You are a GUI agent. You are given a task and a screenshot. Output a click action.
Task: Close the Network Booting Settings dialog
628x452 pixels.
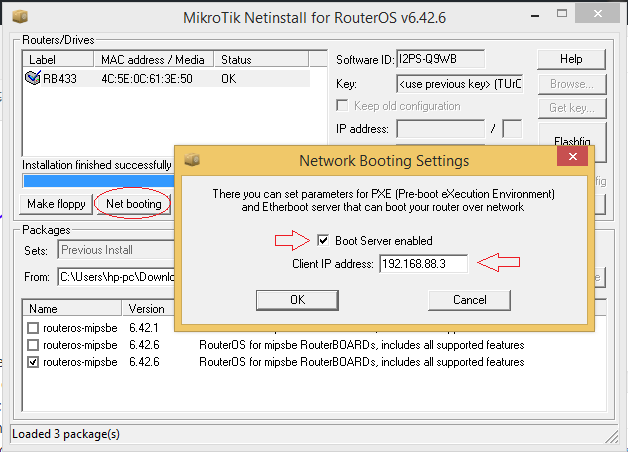pyautogui.click(x=573, y=157)
